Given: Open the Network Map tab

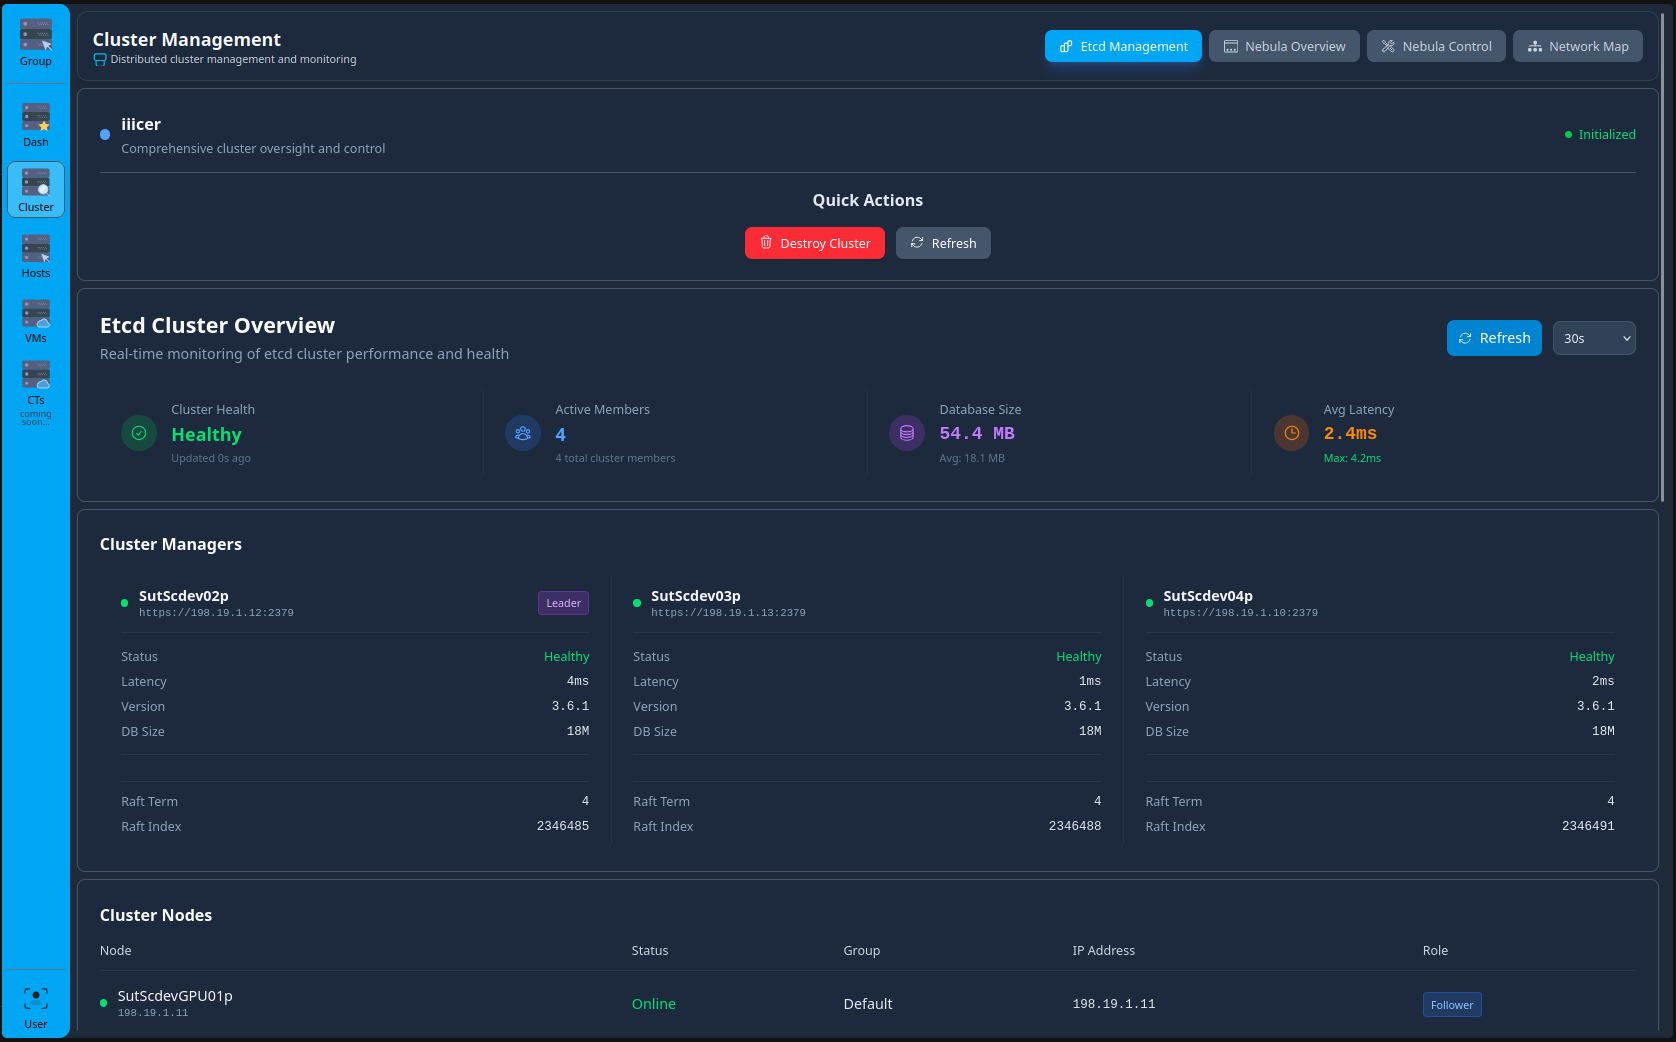Looking at the screenshot, I should (x=1577, y=45).
